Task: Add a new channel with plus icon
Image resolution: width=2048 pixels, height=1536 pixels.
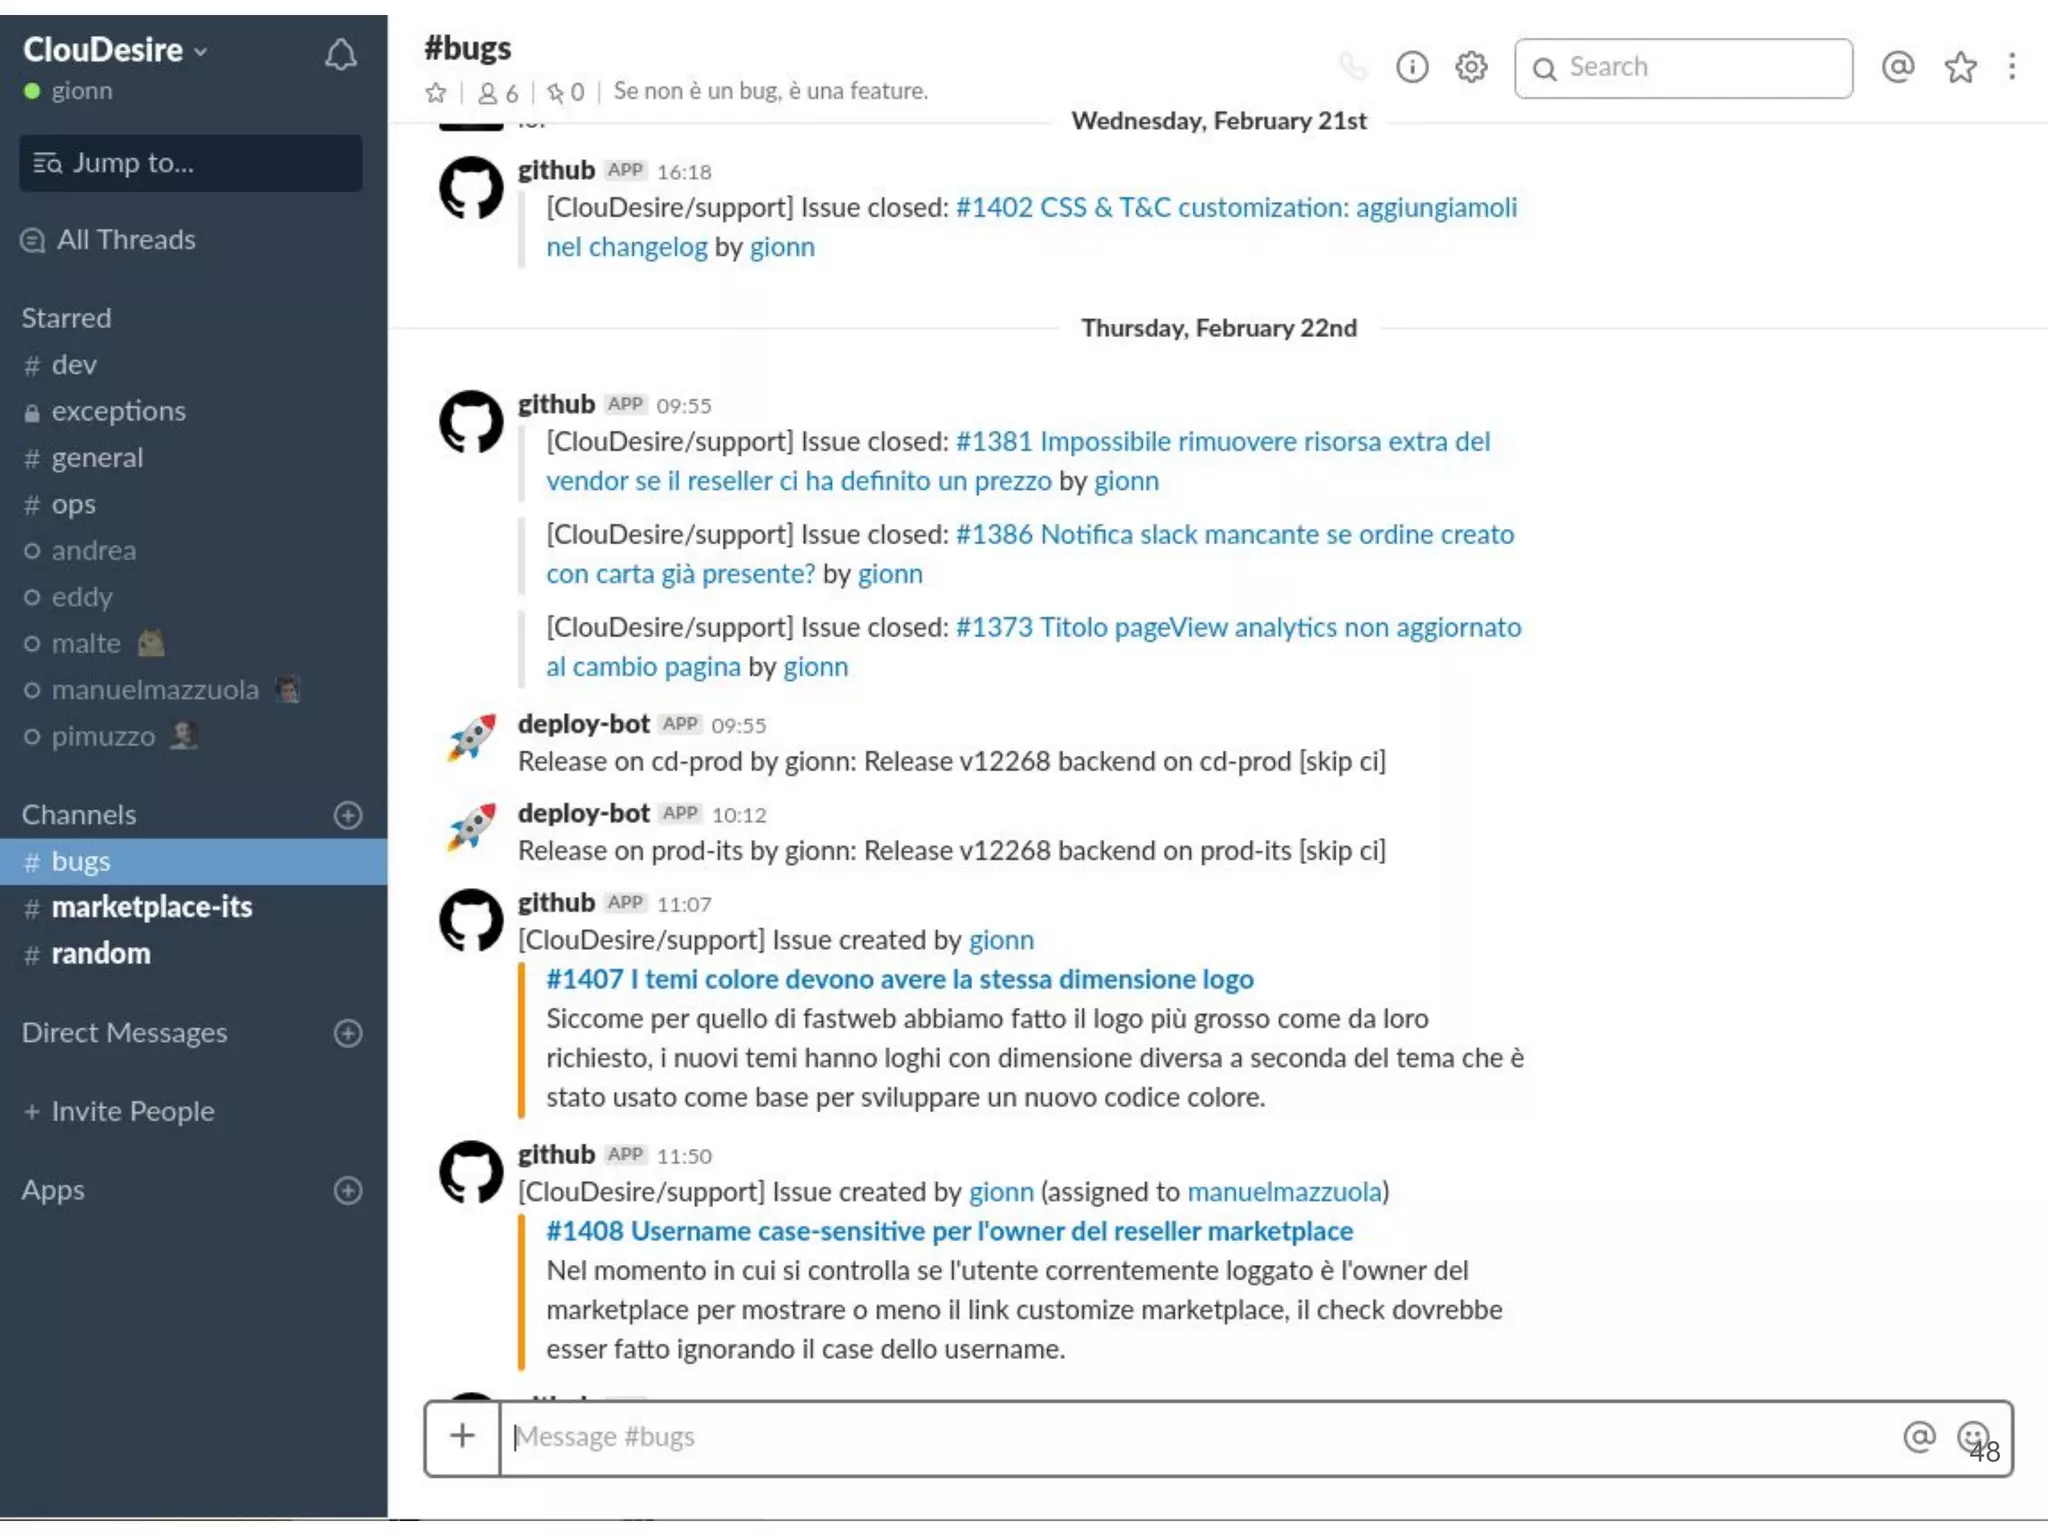Action: point(347,815)
